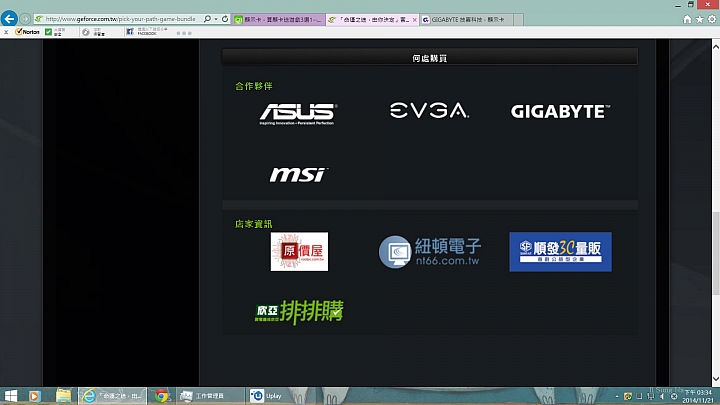Viewport: 720px width, 405px height.
Task: Open a new blank tab
Action: [518, 20]
